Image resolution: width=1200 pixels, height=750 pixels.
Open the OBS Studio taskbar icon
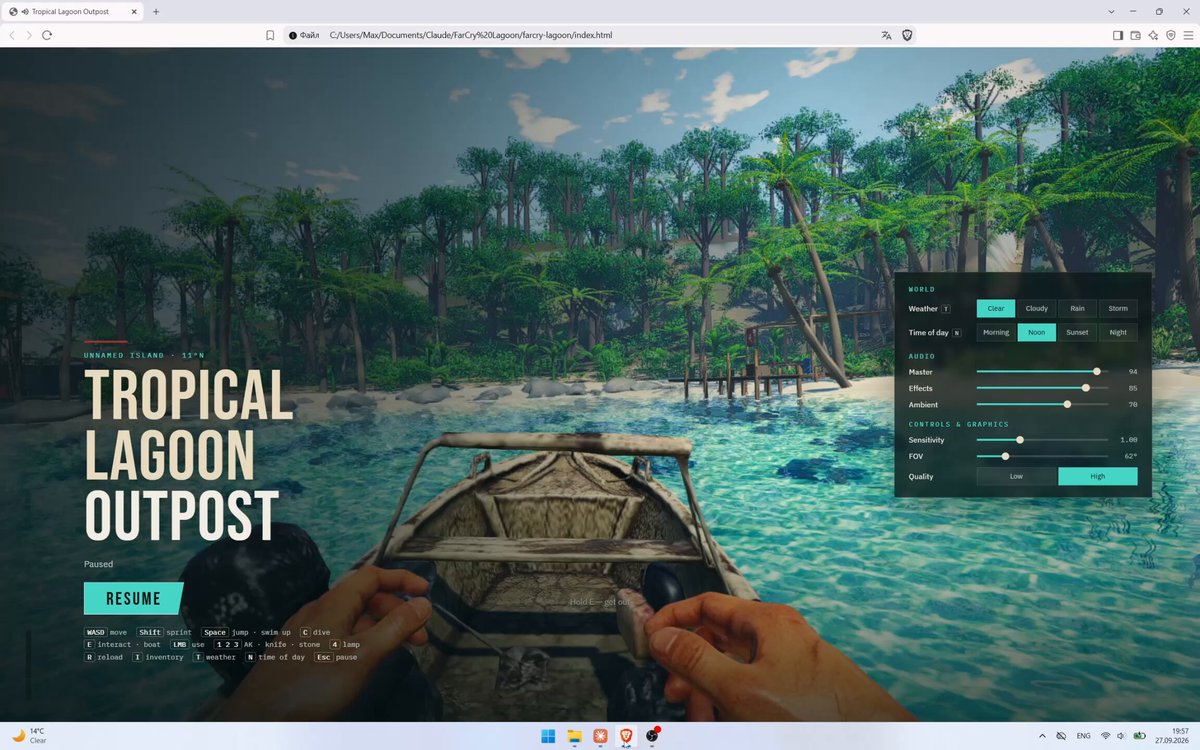click(x=653, y=736)
